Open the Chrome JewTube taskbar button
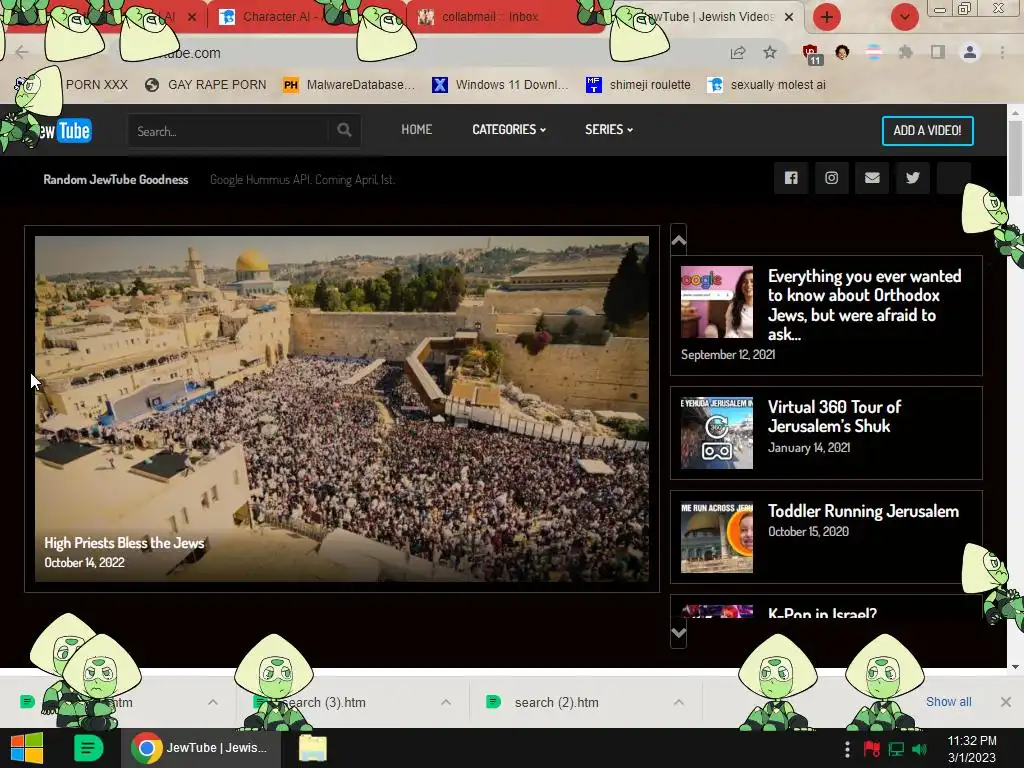 tap(201, 748)
